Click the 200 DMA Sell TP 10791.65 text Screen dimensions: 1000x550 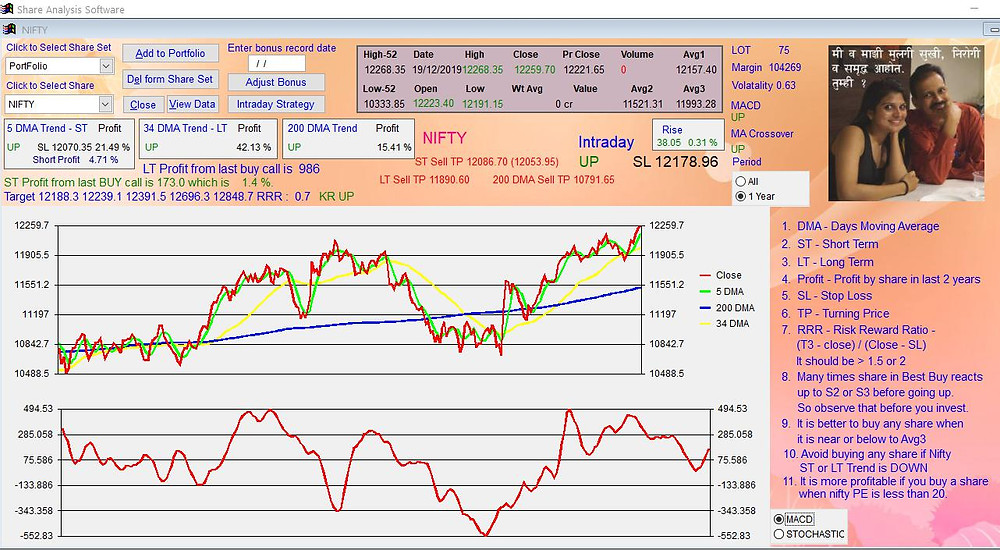point(554,180)
